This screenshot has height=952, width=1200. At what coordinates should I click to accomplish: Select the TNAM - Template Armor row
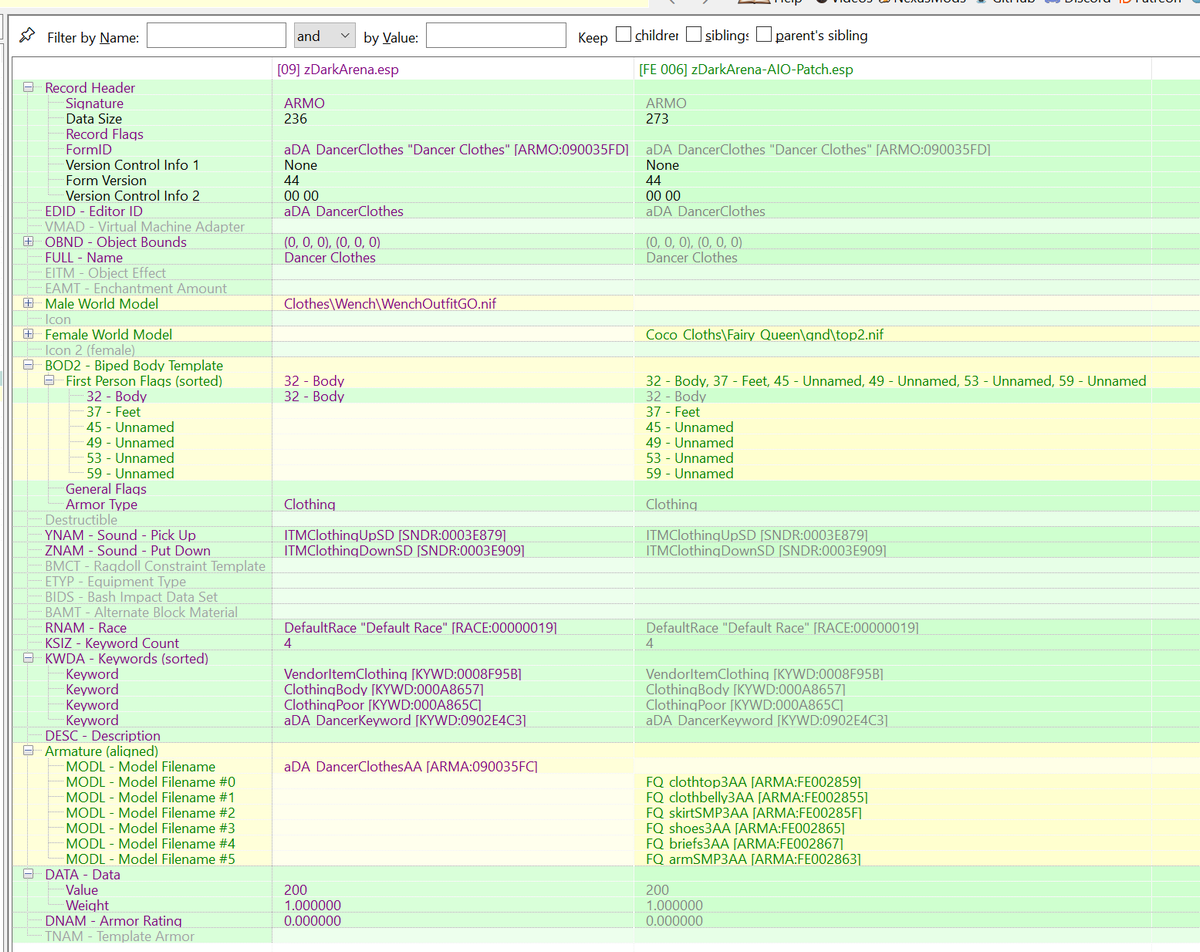point(120,937)
